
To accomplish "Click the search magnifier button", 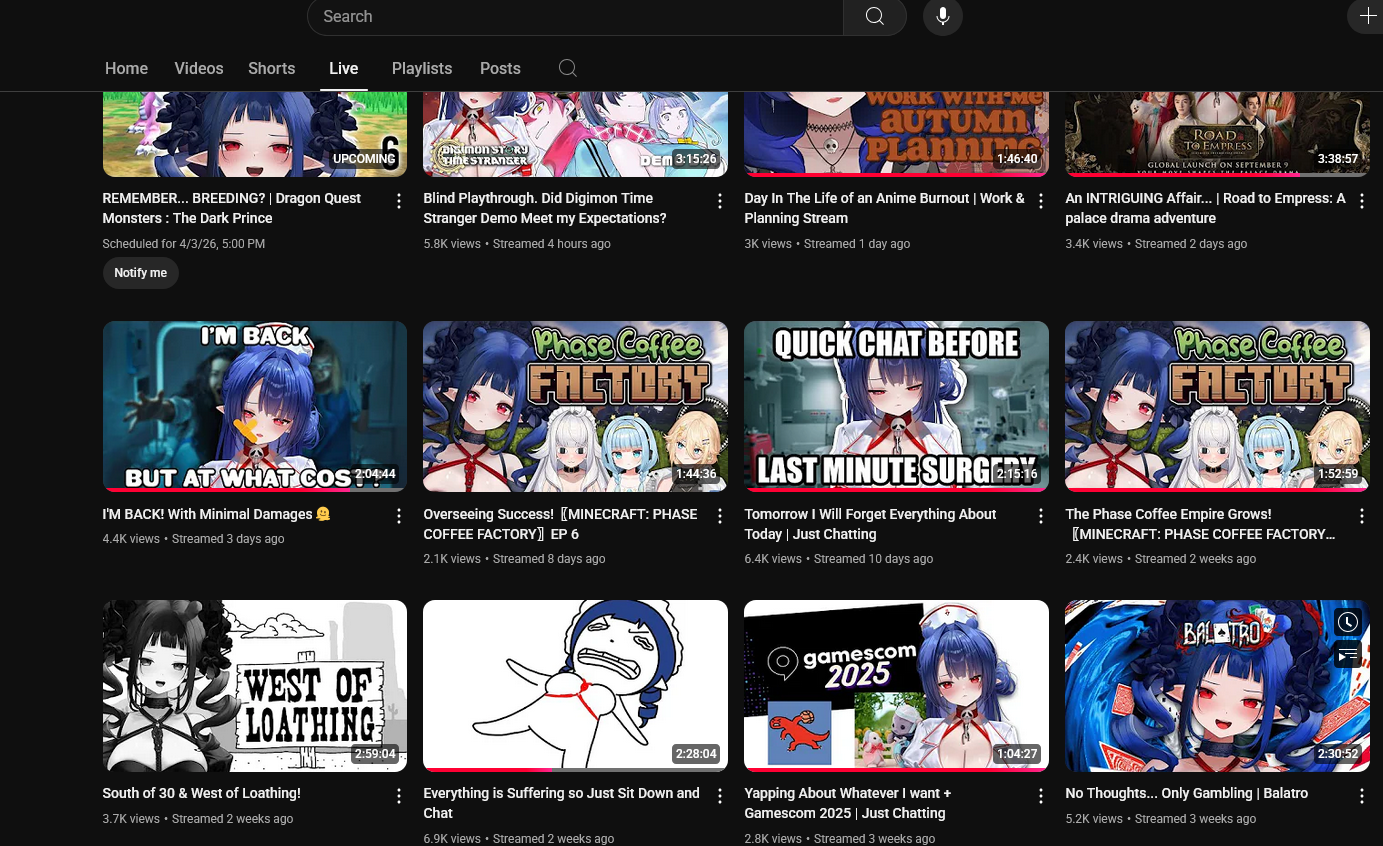I will [874, 17].
